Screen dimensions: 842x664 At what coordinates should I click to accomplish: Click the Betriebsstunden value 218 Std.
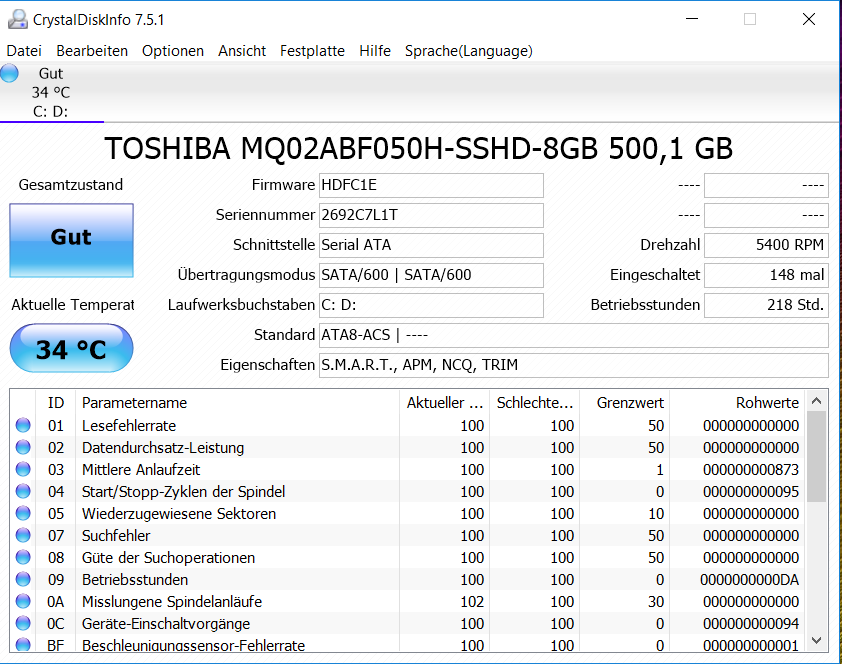[x=766, y=305]
